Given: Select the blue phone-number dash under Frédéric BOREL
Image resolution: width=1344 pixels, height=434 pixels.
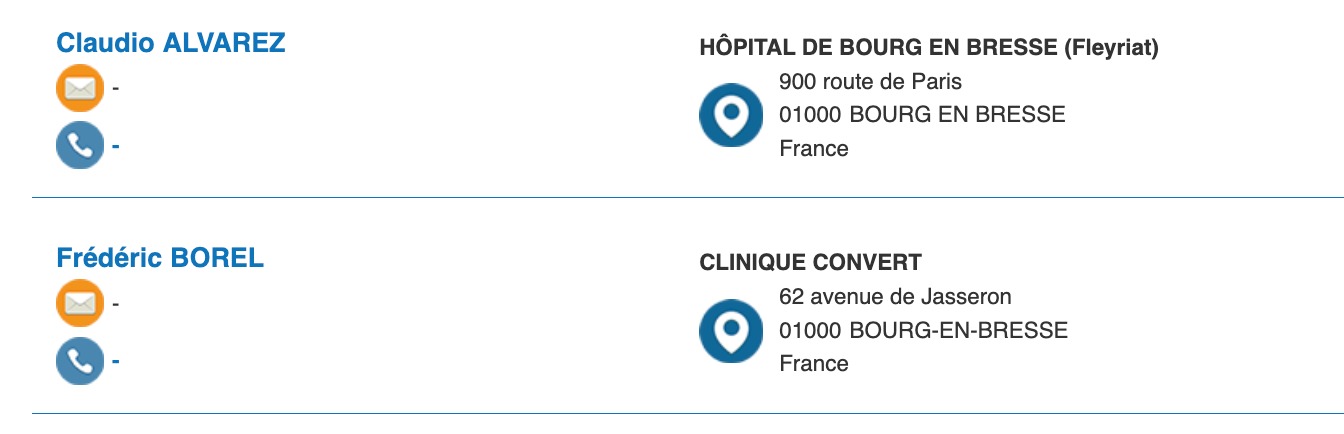Looking at the screenshot, I should (116, 362).
